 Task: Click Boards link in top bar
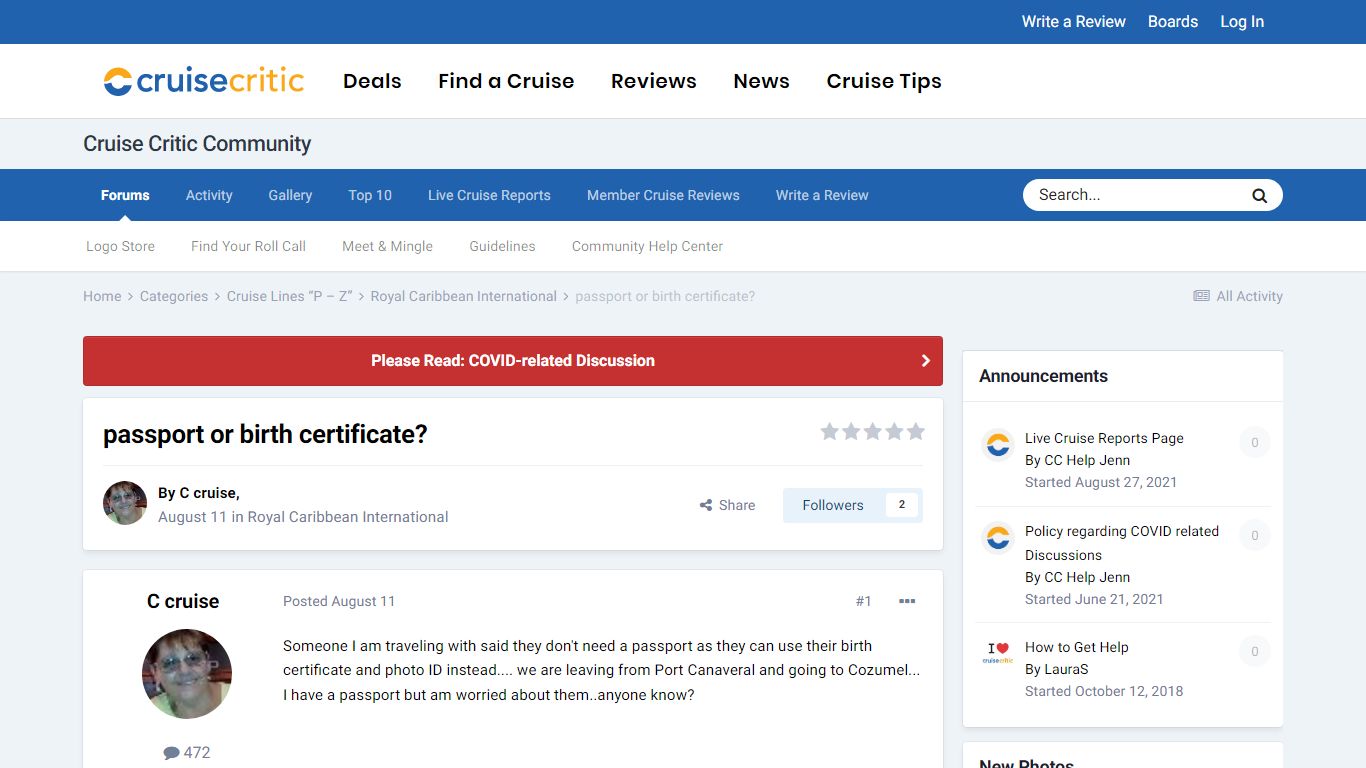tap(1173, 21)
